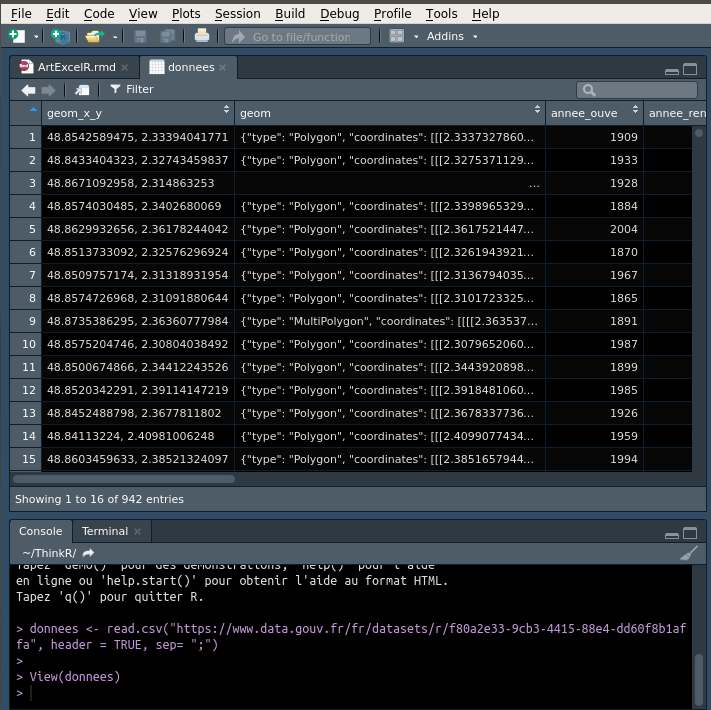Viewport: 711px width, 710px height.
Task: Close the ArtExcelR.rmd tab
Action: pos(124,68)
